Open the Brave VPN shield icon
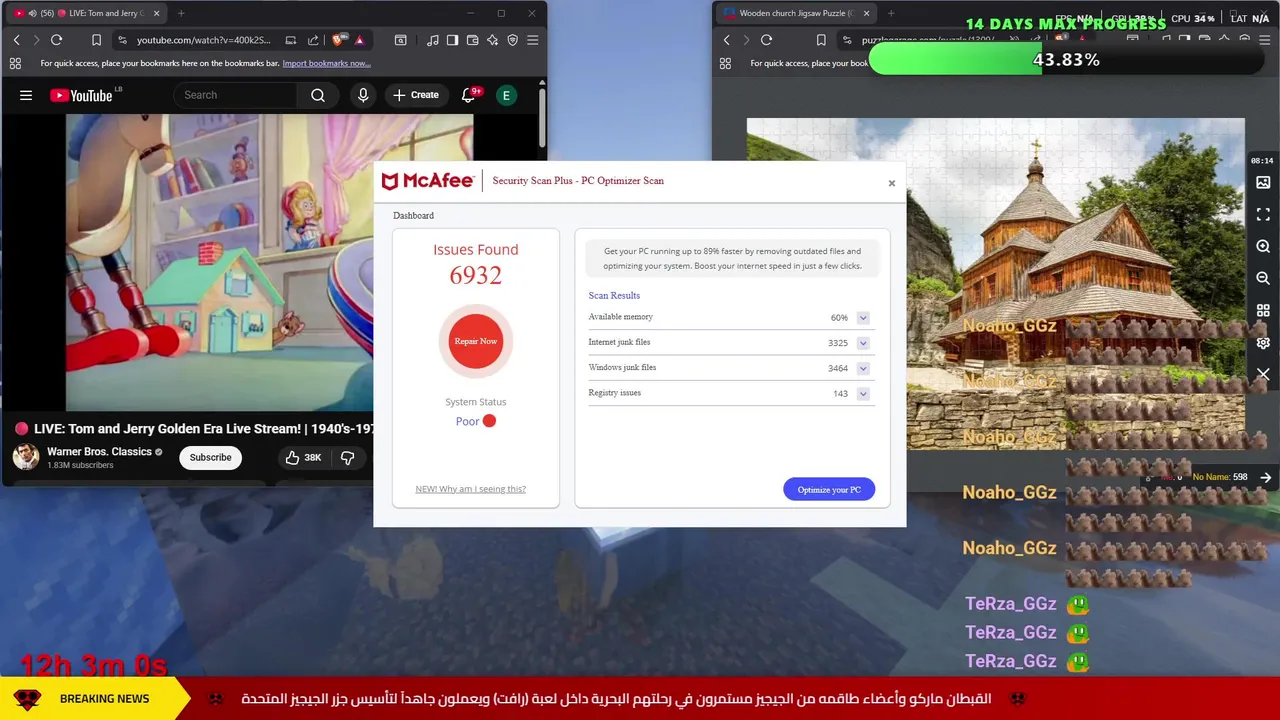This screenshot has width=1280, height=720. [512, 40]
